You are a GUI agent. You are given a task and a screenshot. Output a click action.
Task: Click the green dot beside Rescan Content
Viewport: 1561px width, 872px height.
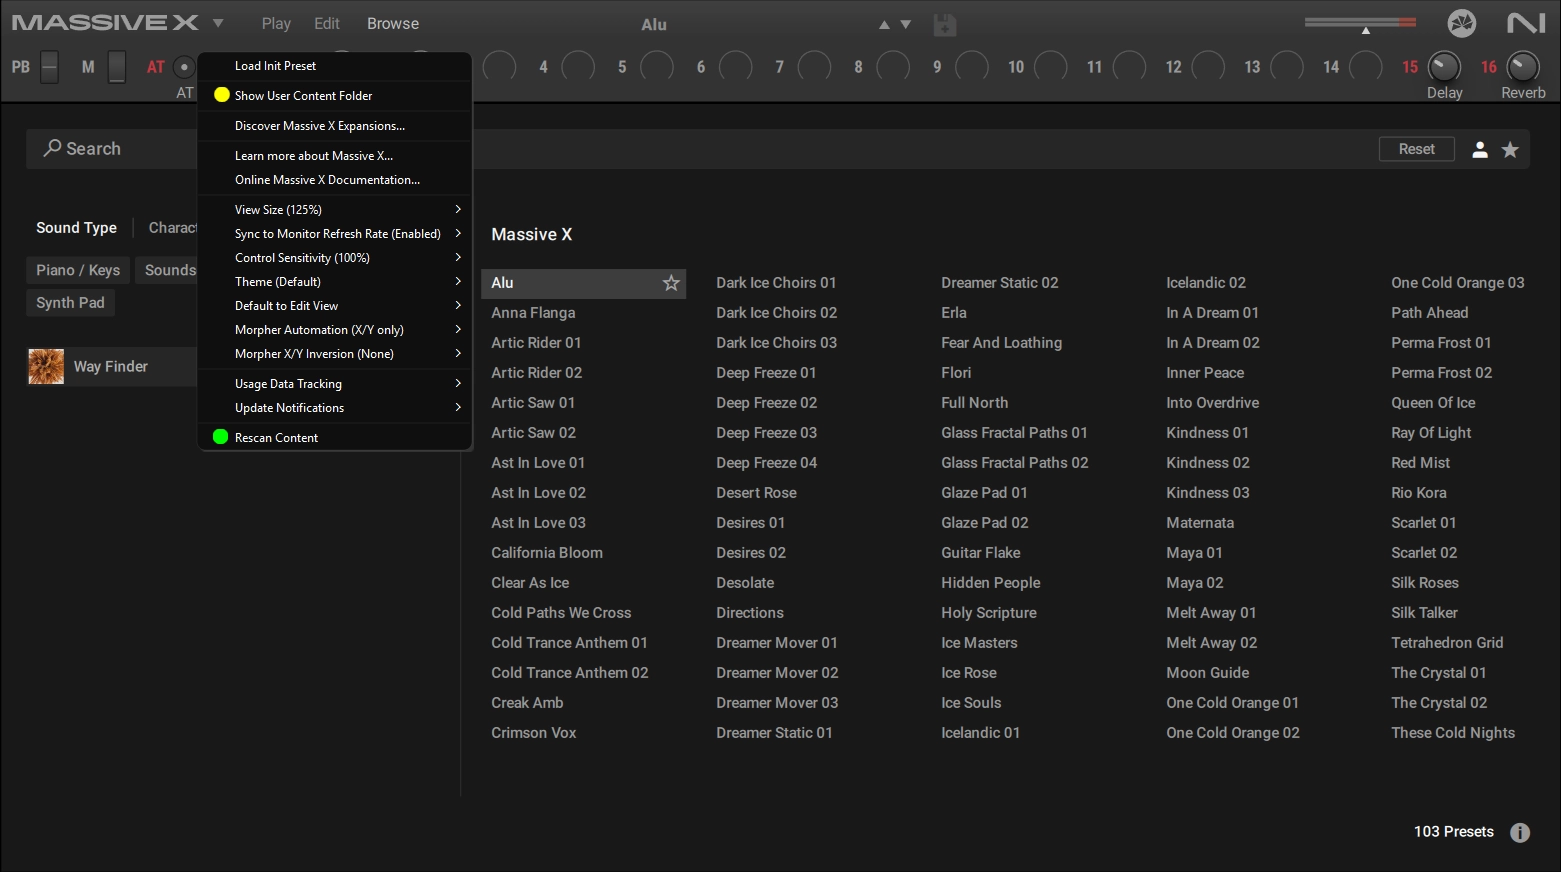pyautogui.click(x=221, y=437)
